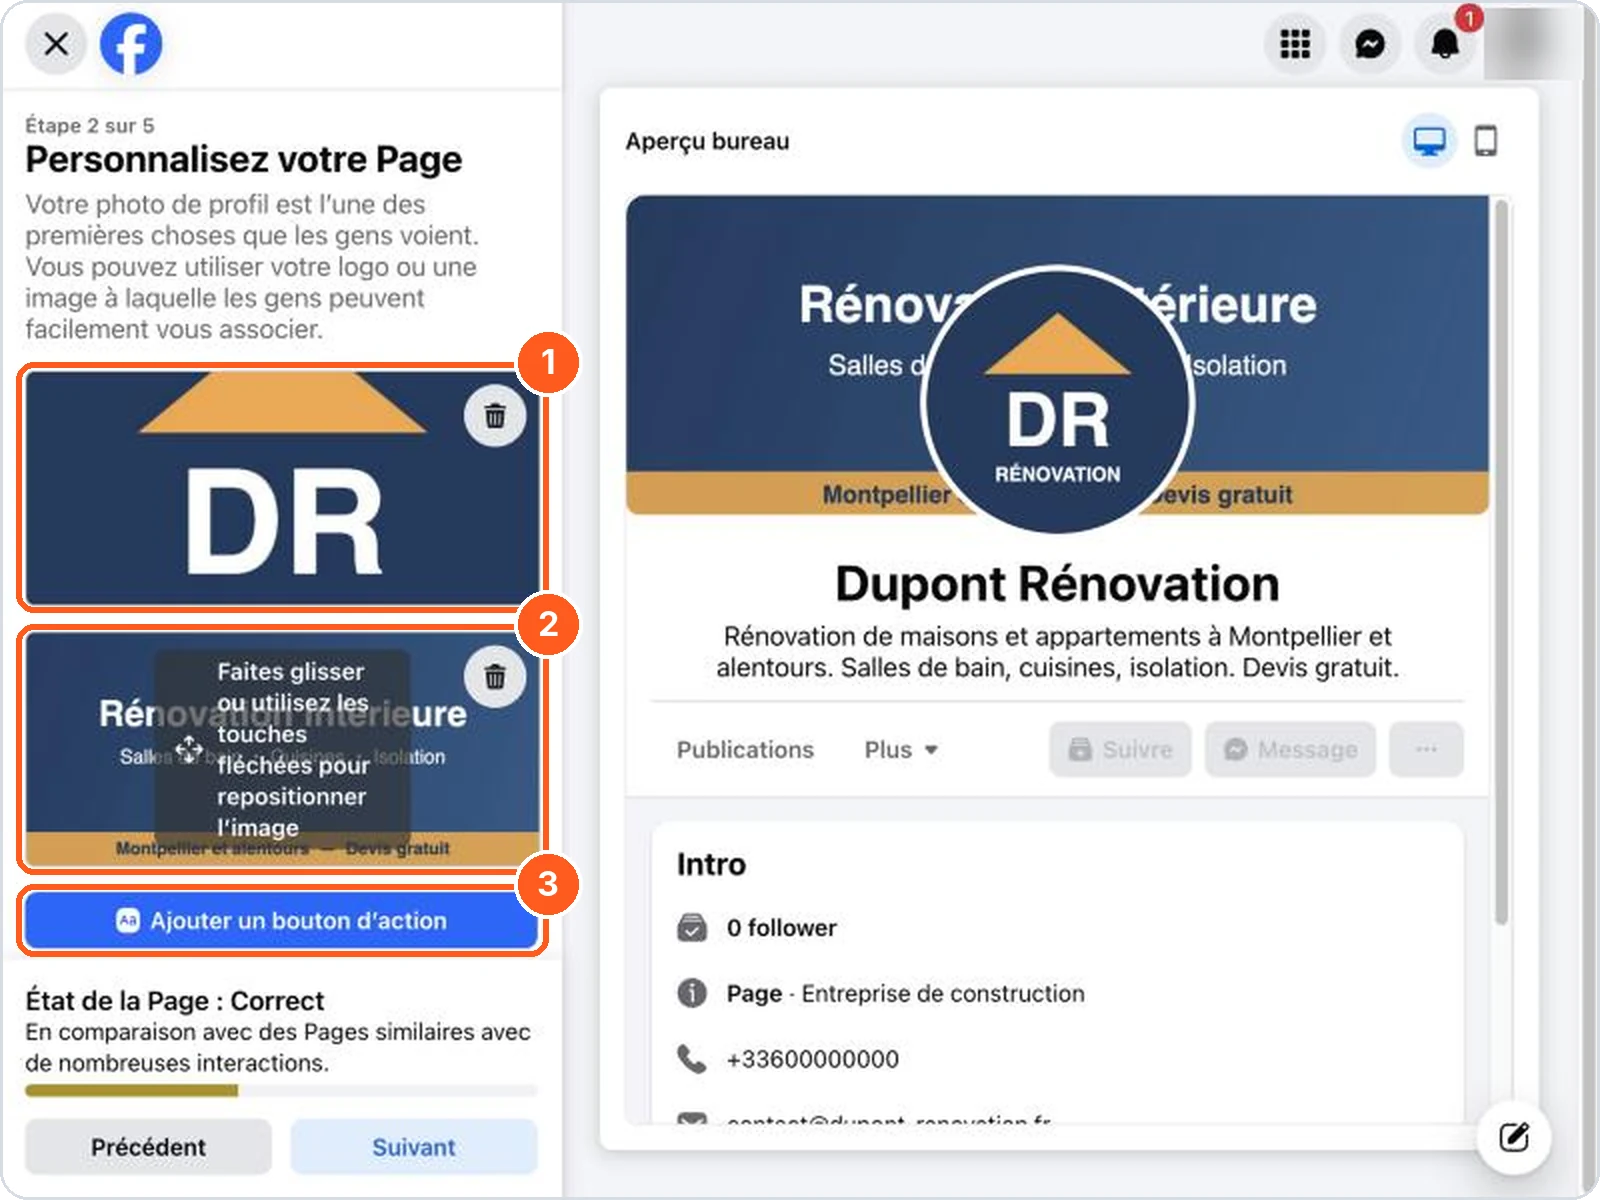Screen dimensions: 1600x1200
Task: Open the apps grid menu icon
Action: click(1295, 44)
